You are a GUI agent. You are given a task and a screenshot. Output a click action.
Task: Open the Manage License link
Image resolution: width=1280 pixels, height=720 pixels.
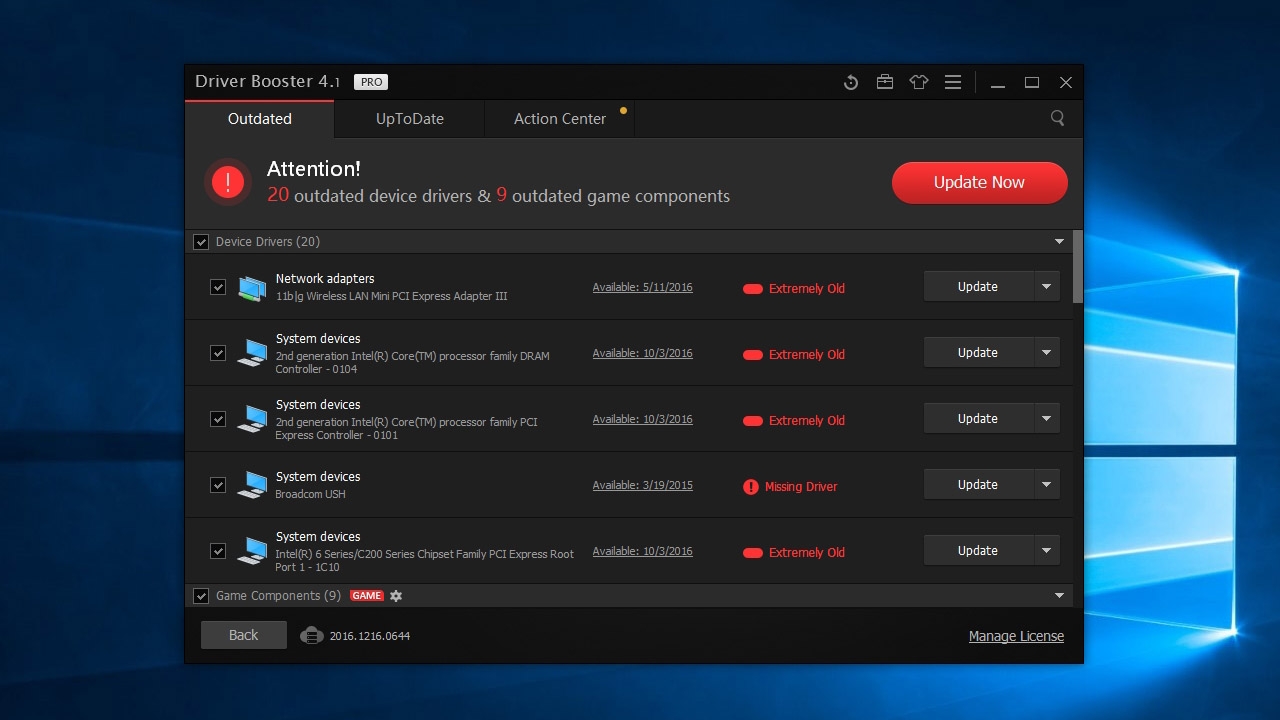tap(1016, 636)
